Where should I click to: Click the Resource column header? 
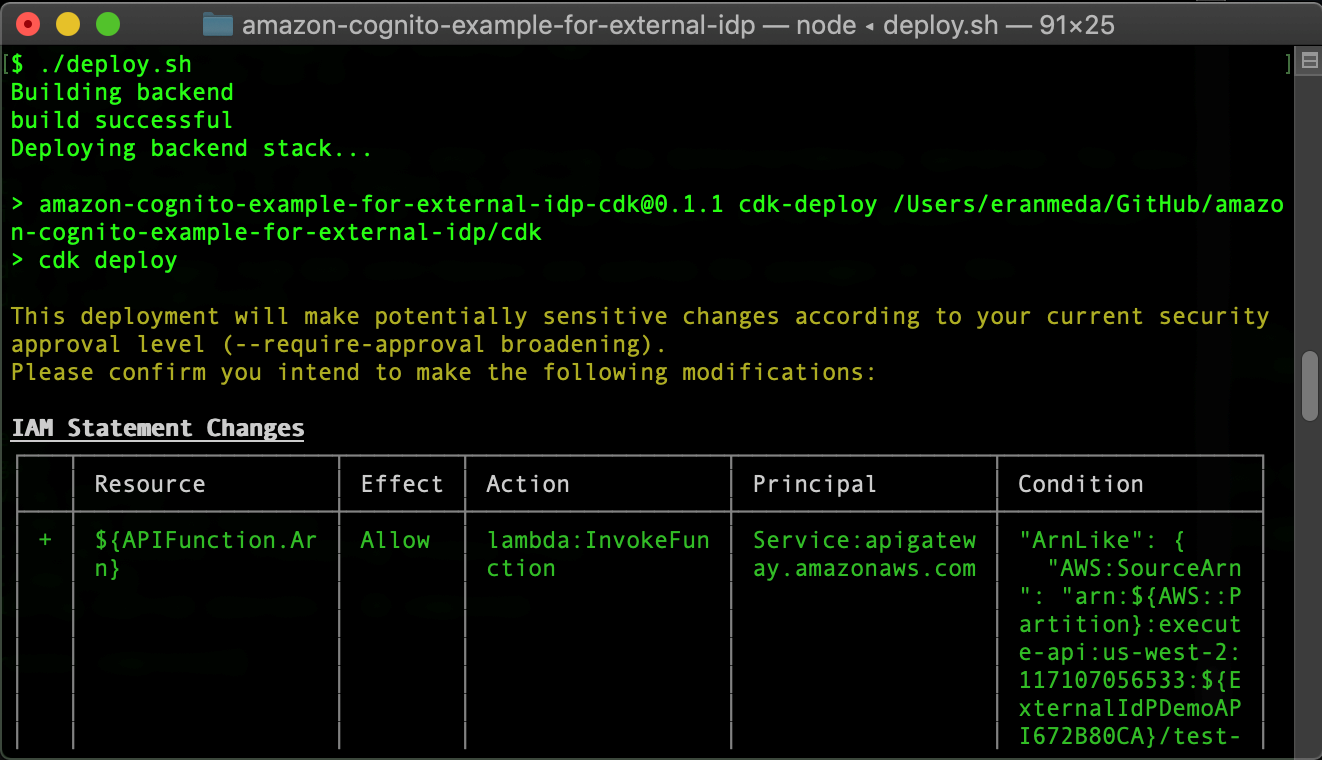point(150,484)
